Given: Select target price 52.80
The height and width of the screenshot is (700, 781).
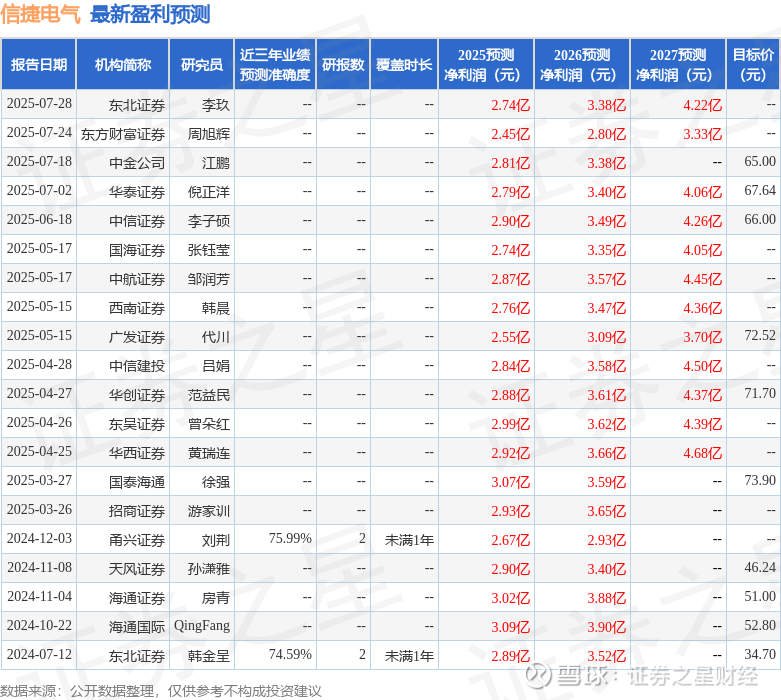Looking at the screenshot, I should [x=760, y=625].
